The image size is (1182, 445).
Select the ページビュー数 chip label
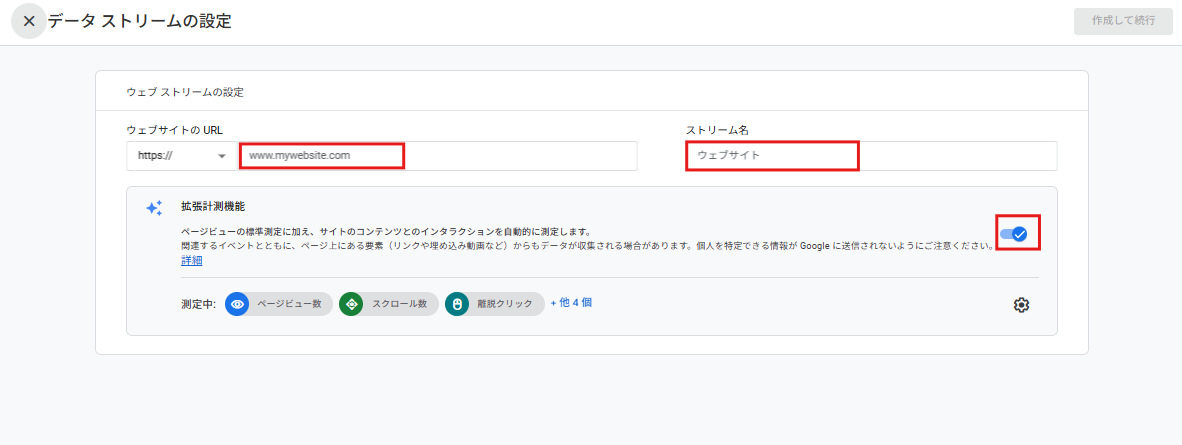click(x=289, y=304)
